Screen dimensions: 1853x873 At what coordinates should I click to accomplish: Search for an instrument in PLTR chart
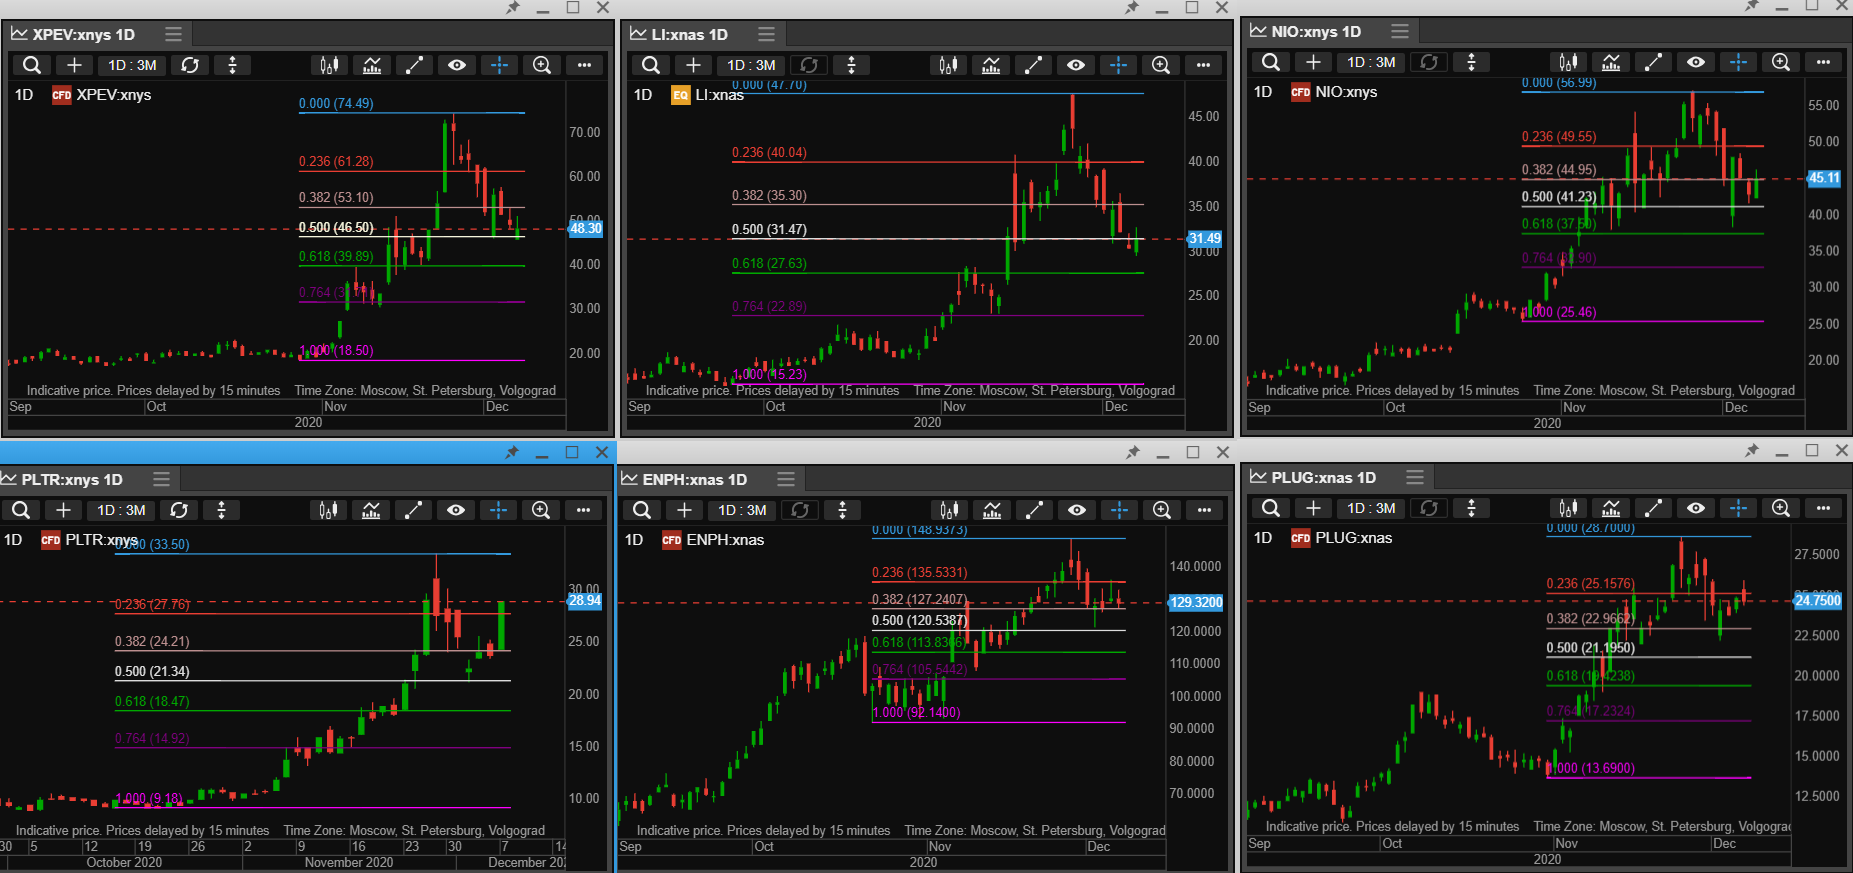tap(21, 510)
